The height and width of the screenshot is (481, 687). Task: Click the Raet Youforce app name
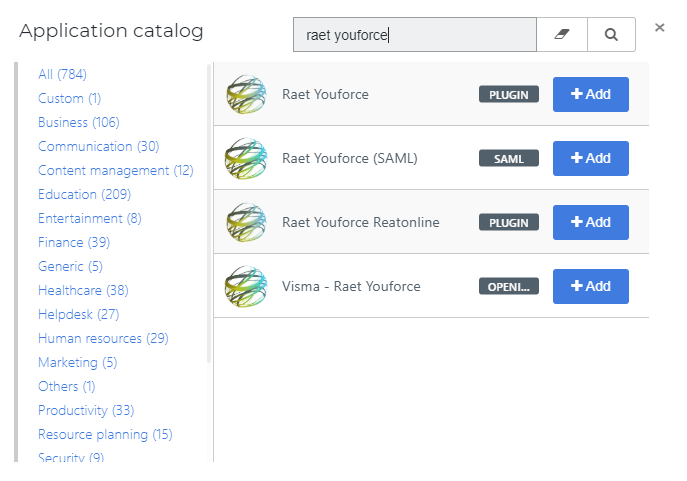point(326,94)
